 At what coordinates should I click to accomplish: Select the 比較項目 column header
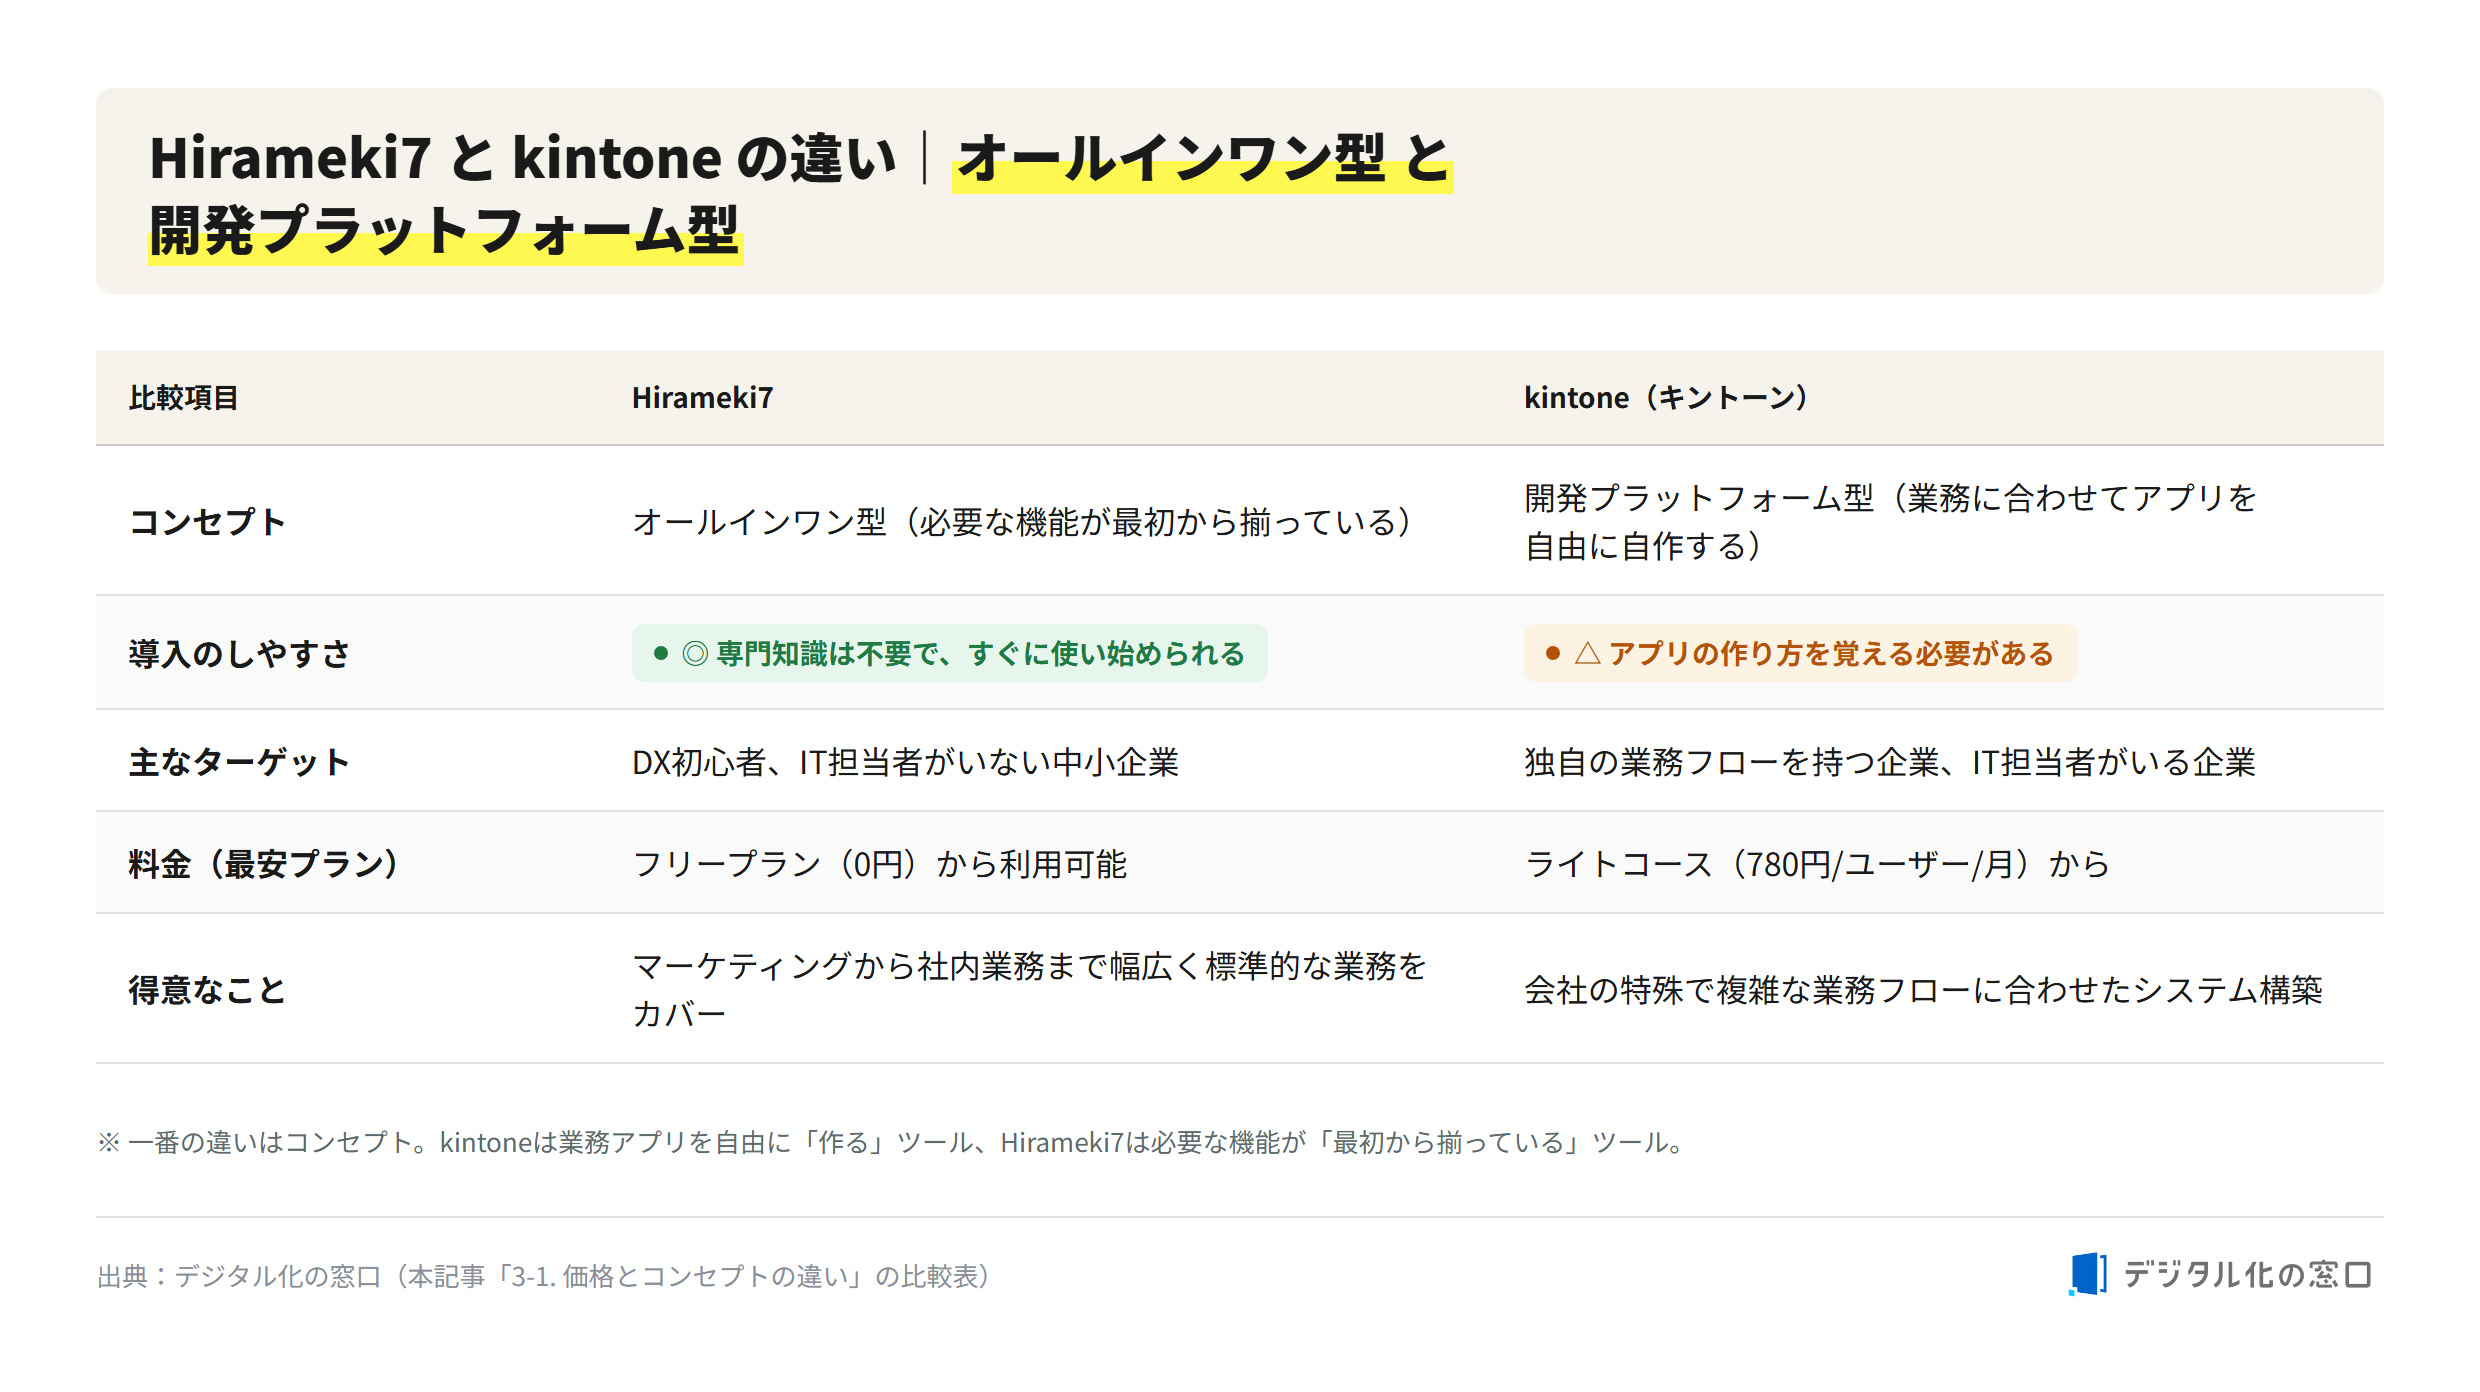(x=183, y=398)
